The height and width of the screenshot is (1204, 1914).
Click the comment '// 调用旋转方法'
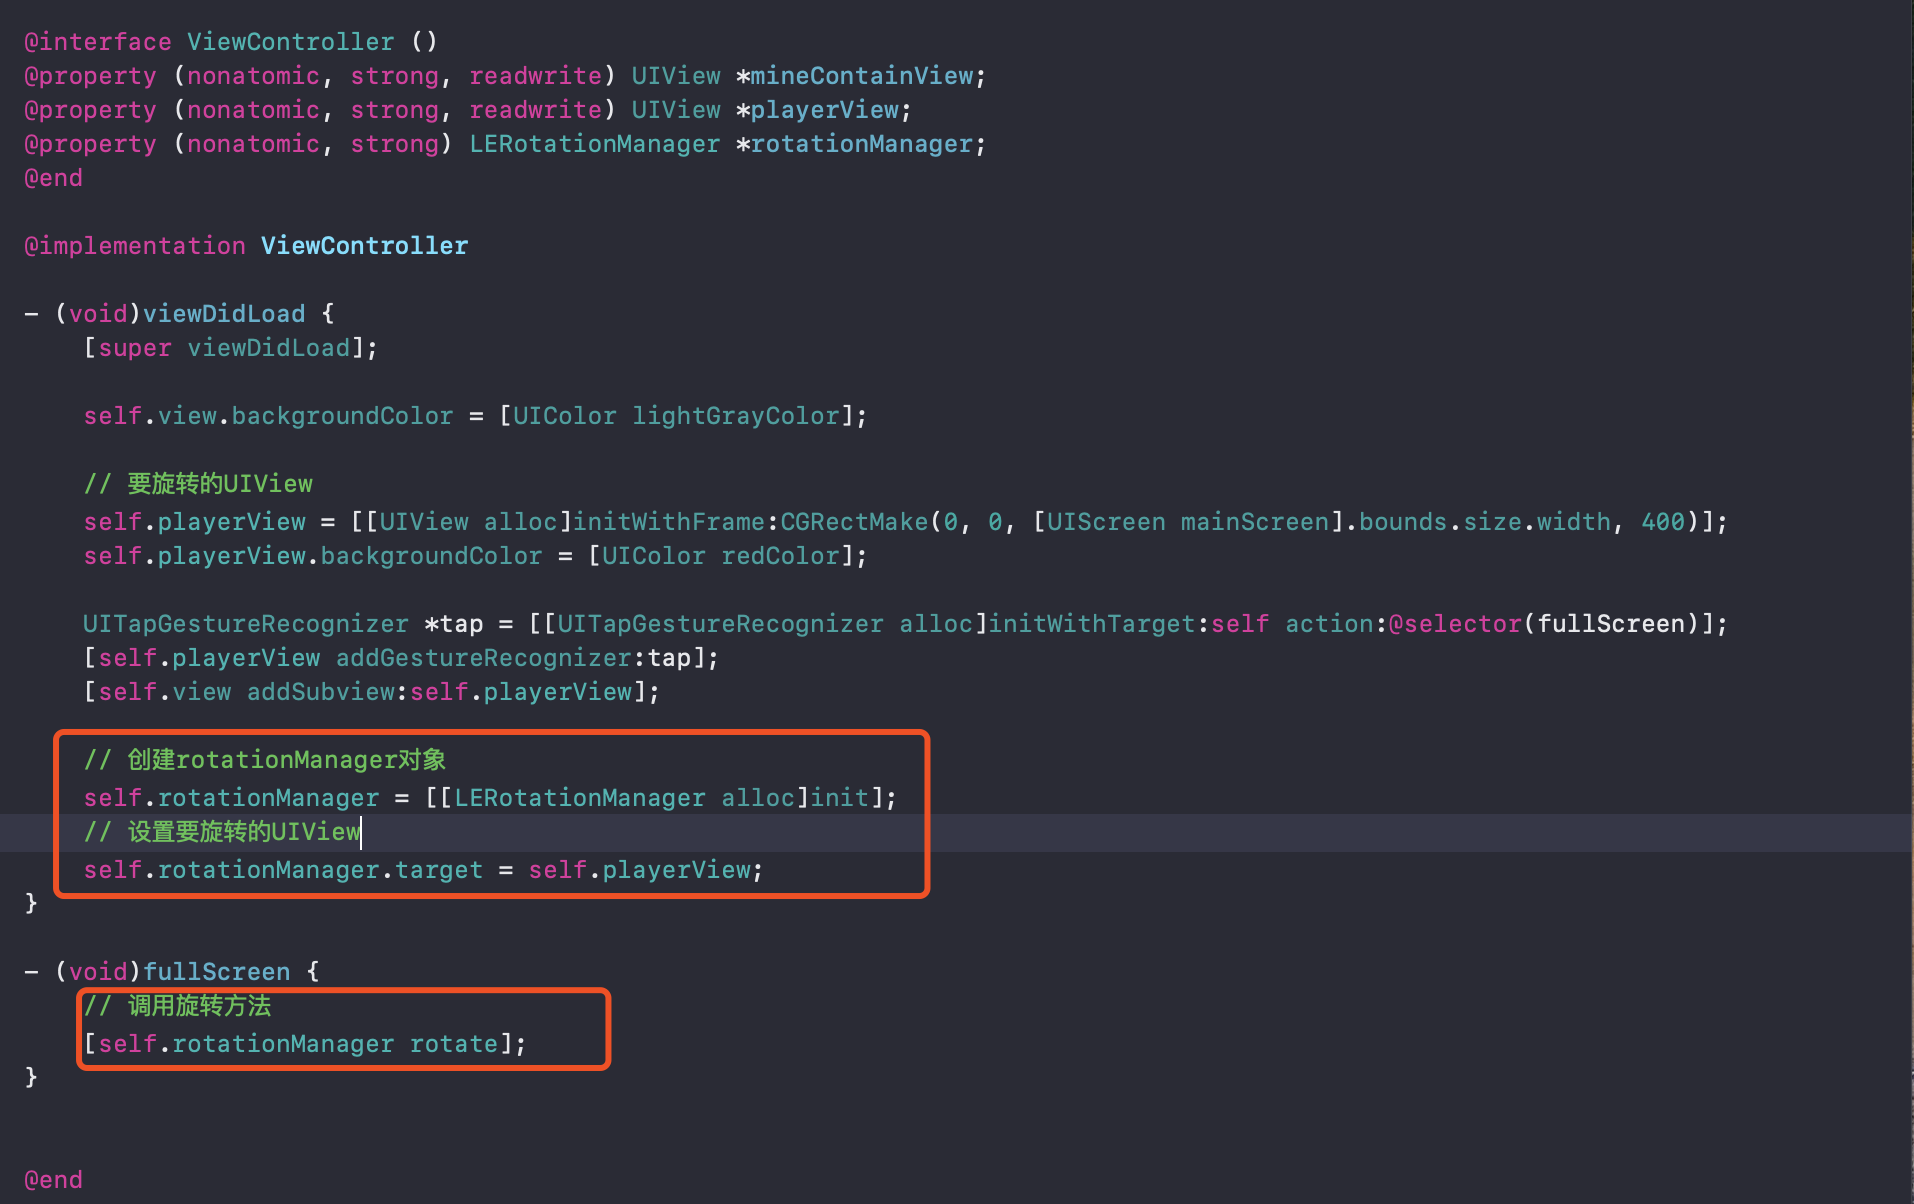177,1006
